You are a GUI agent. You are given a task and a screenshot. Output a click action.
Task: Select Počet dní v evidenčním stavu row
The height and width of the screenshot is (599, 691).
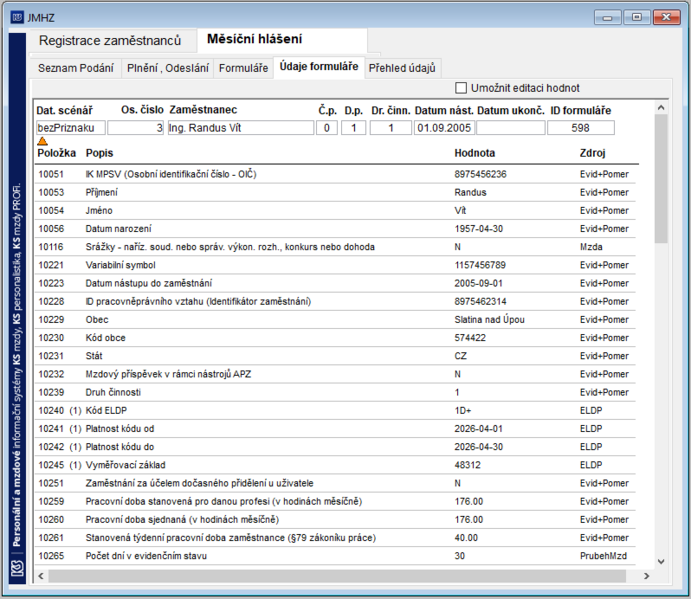[335, 556]
